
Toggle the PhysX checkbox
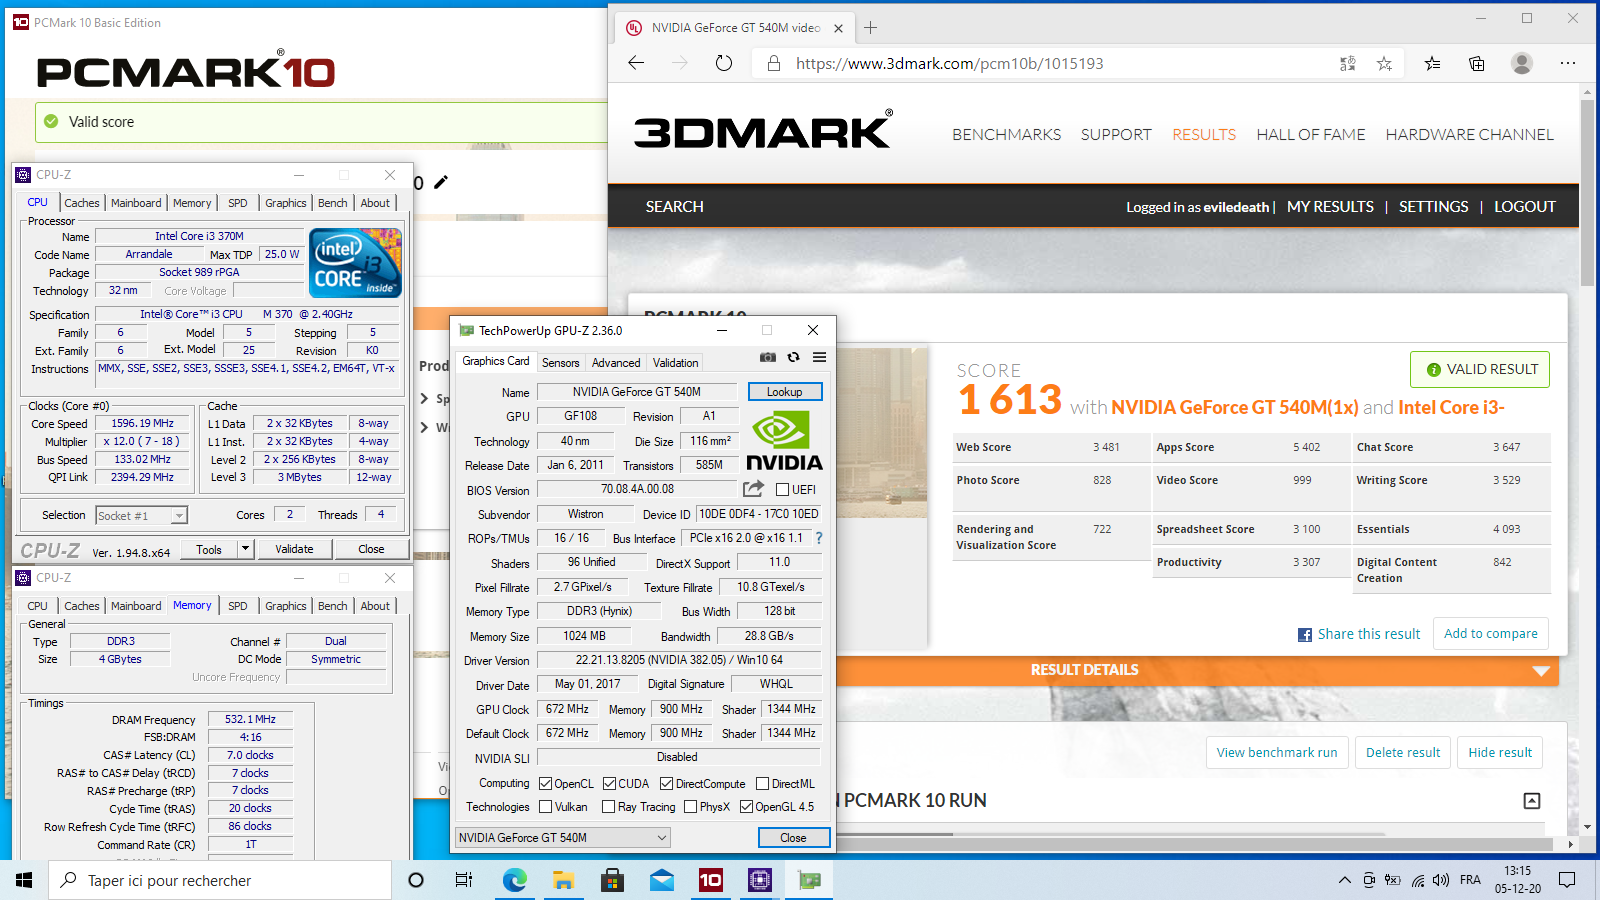pyautogui.click(x=690, y=807)
